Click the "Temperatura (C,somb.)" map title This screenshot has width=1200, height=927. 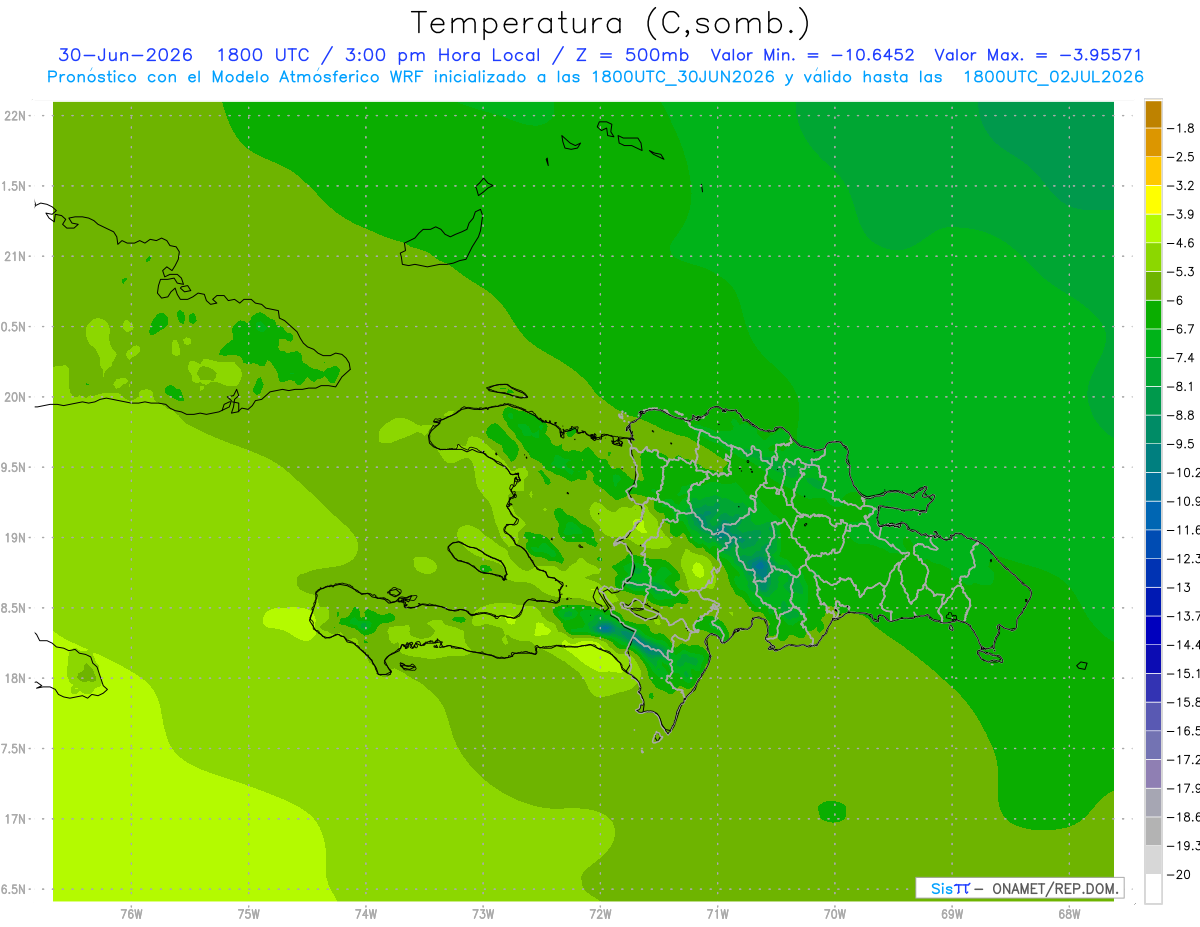click(x=610, y=23)
